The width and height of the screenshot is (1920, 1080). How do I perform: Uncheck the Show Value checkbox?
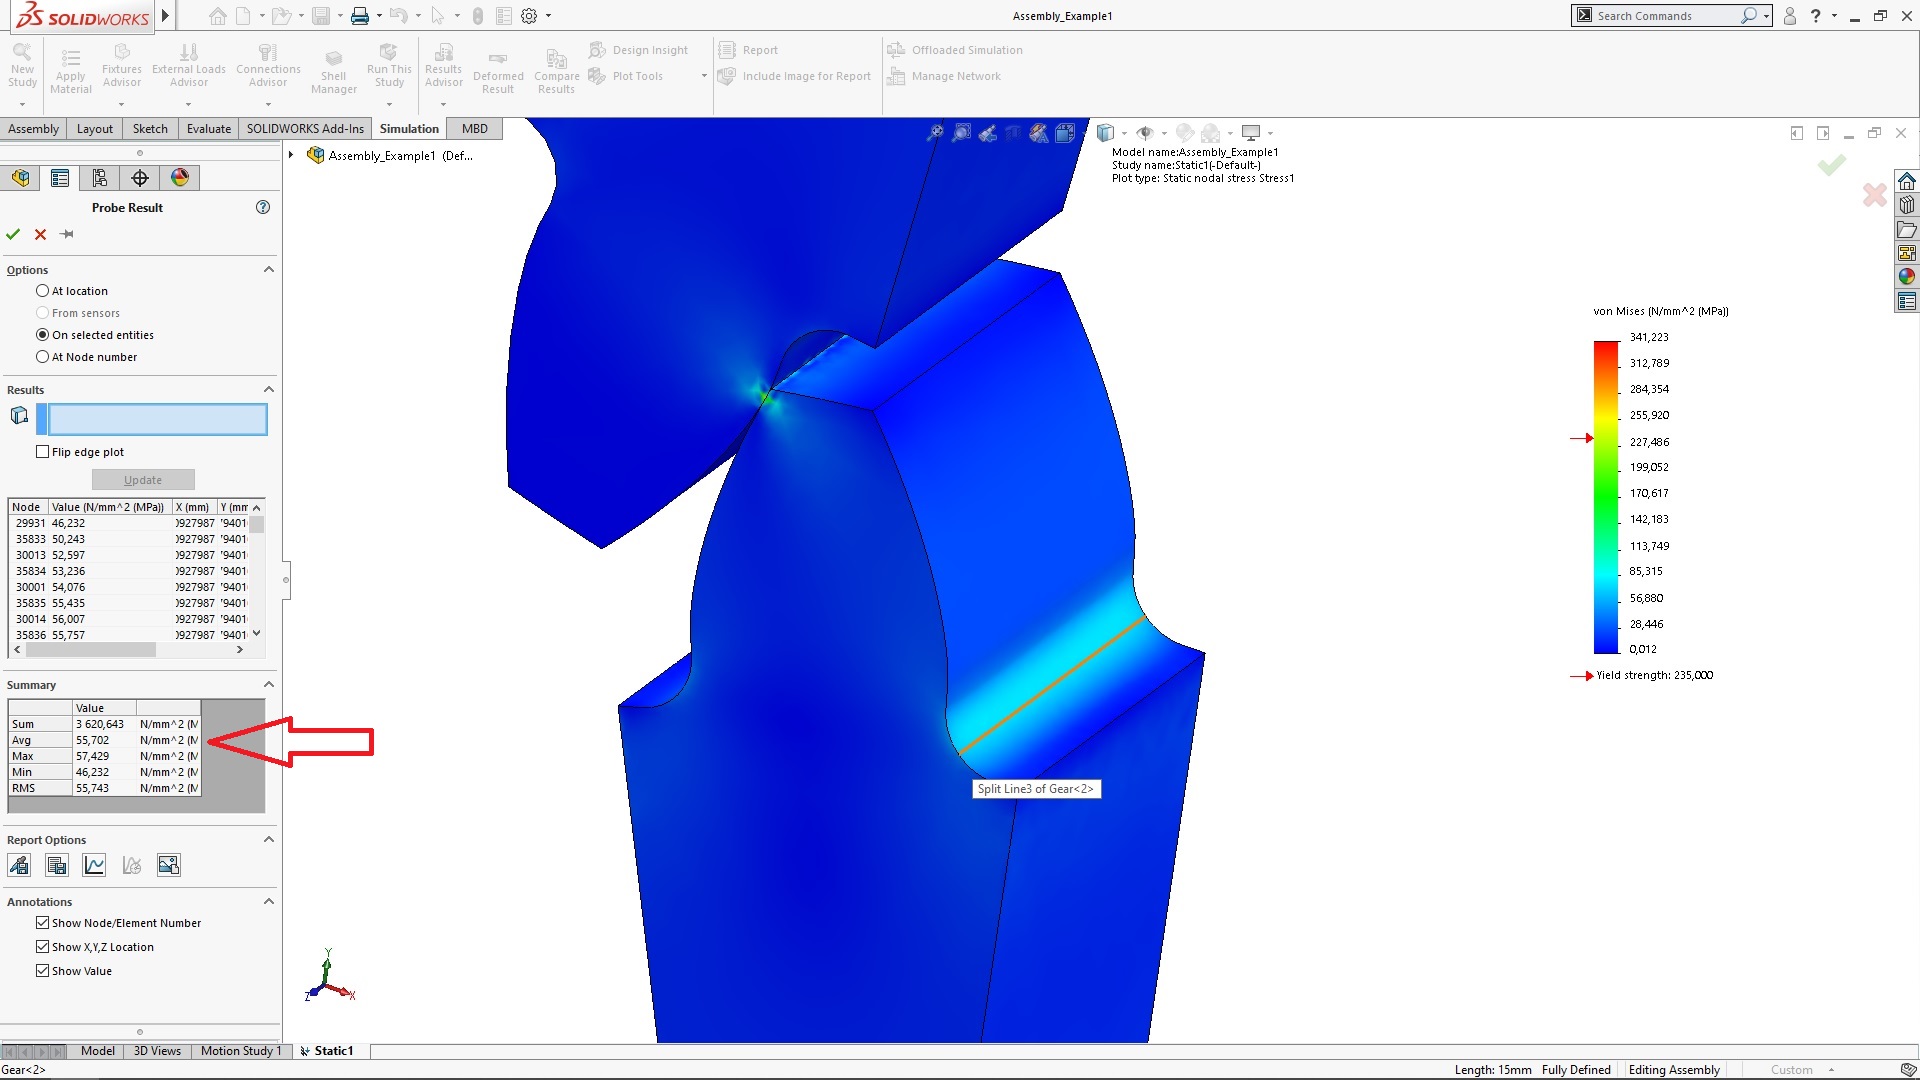click(42, 971)
